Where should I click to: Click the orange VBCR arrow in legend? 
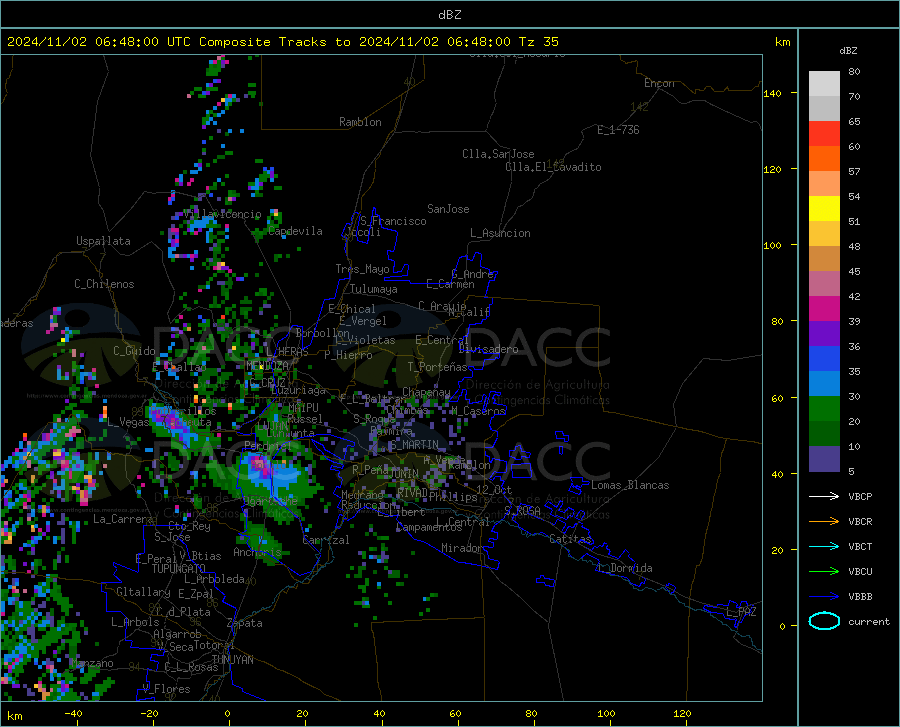tap(824, 521)
